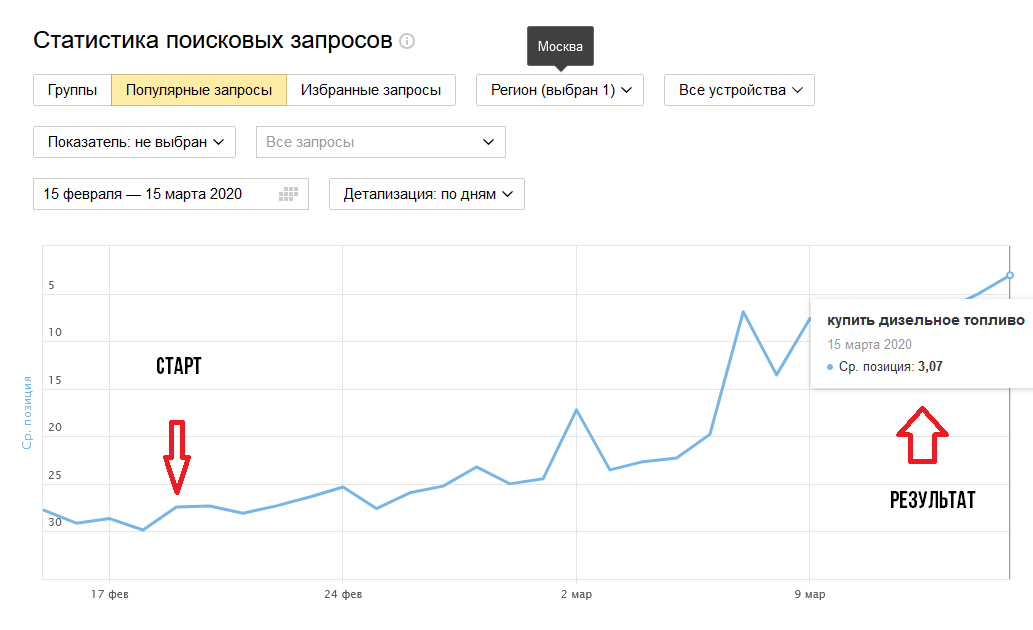
Task: Click the chevron in Region dropdown
Action: pyautogui.click(x=627, y=90)
